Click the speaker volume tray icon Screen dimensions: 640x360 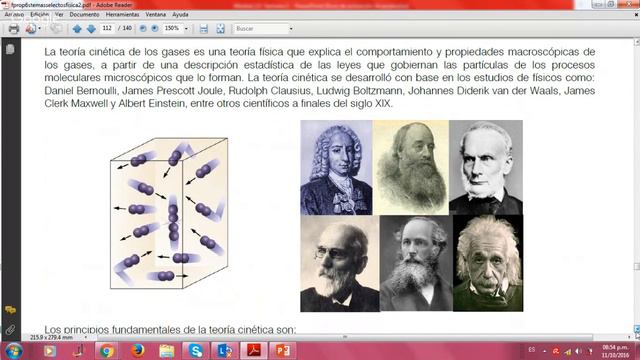click(x=579, y=351)
